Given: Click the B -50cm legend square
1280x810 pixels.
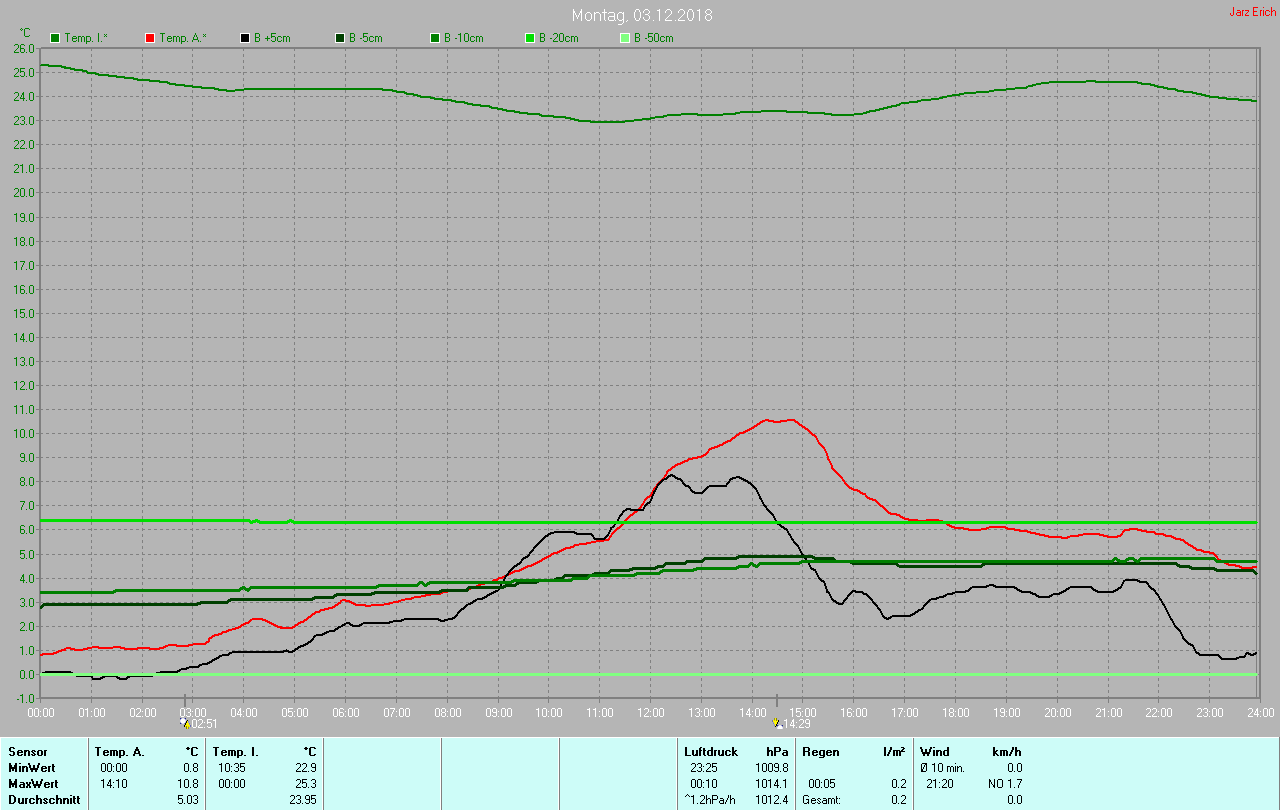Looking at the screenshot, I should [625, 38].
